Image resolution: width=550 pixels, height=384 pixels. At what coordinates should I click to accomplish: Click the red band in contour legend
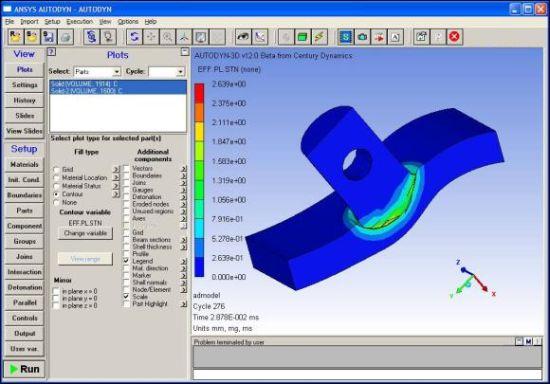coord(199,93)
